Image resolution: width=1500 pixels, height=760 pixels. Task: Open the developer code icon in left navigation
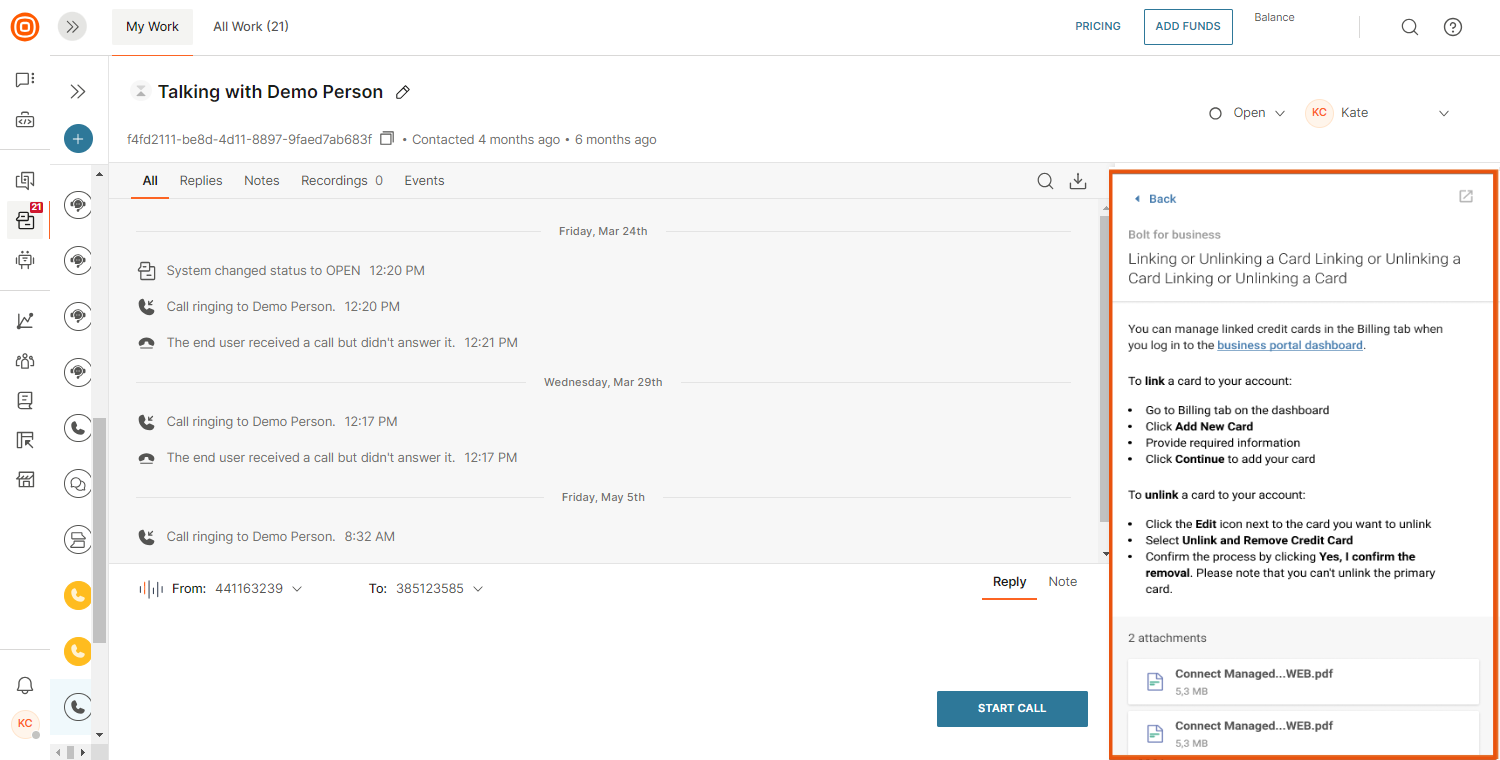tap(25, 121)
